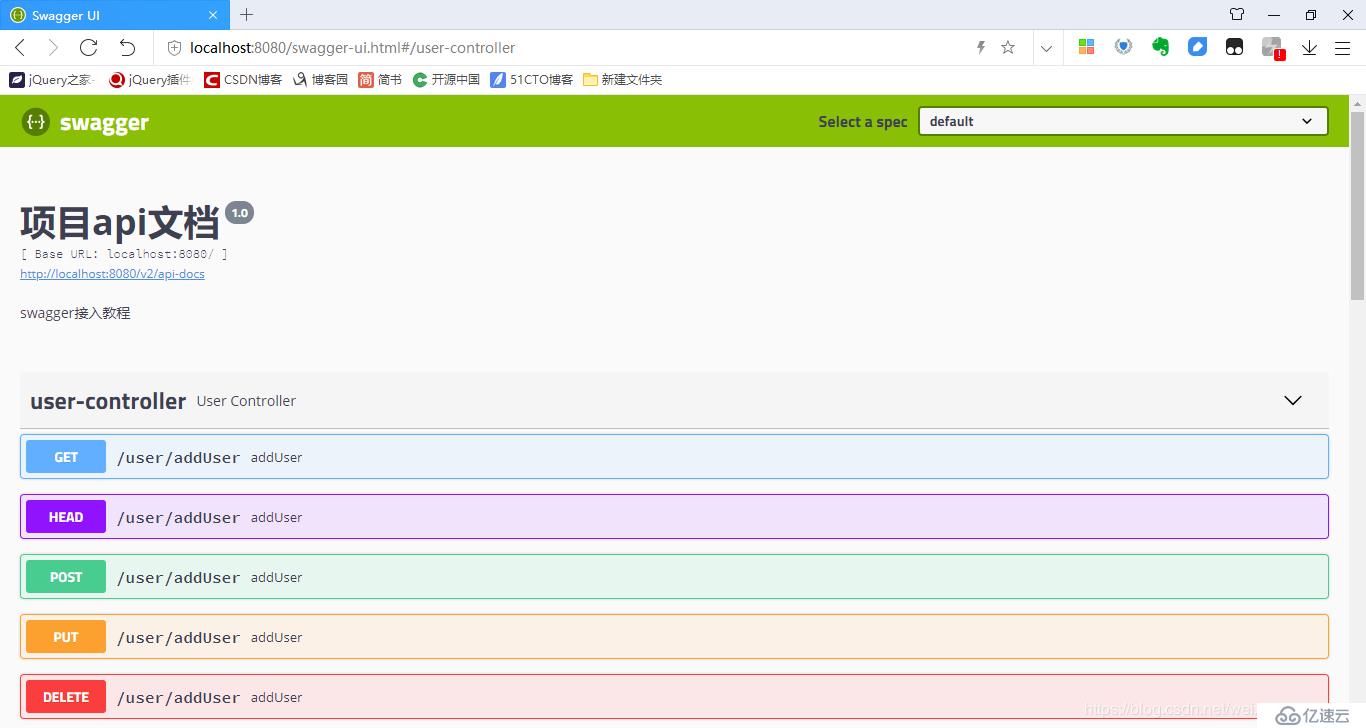This screenshot has height=728, width=1366.
Task: Close the Swagger UI tab
Action: coord(214,15)
